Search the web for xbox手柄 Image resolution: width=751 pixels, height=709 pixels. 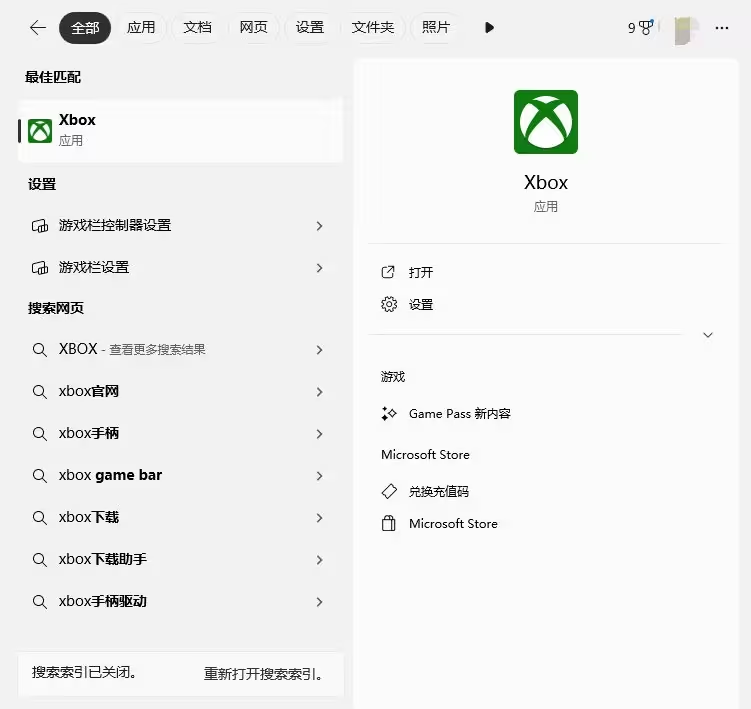[x=181, y=434]
